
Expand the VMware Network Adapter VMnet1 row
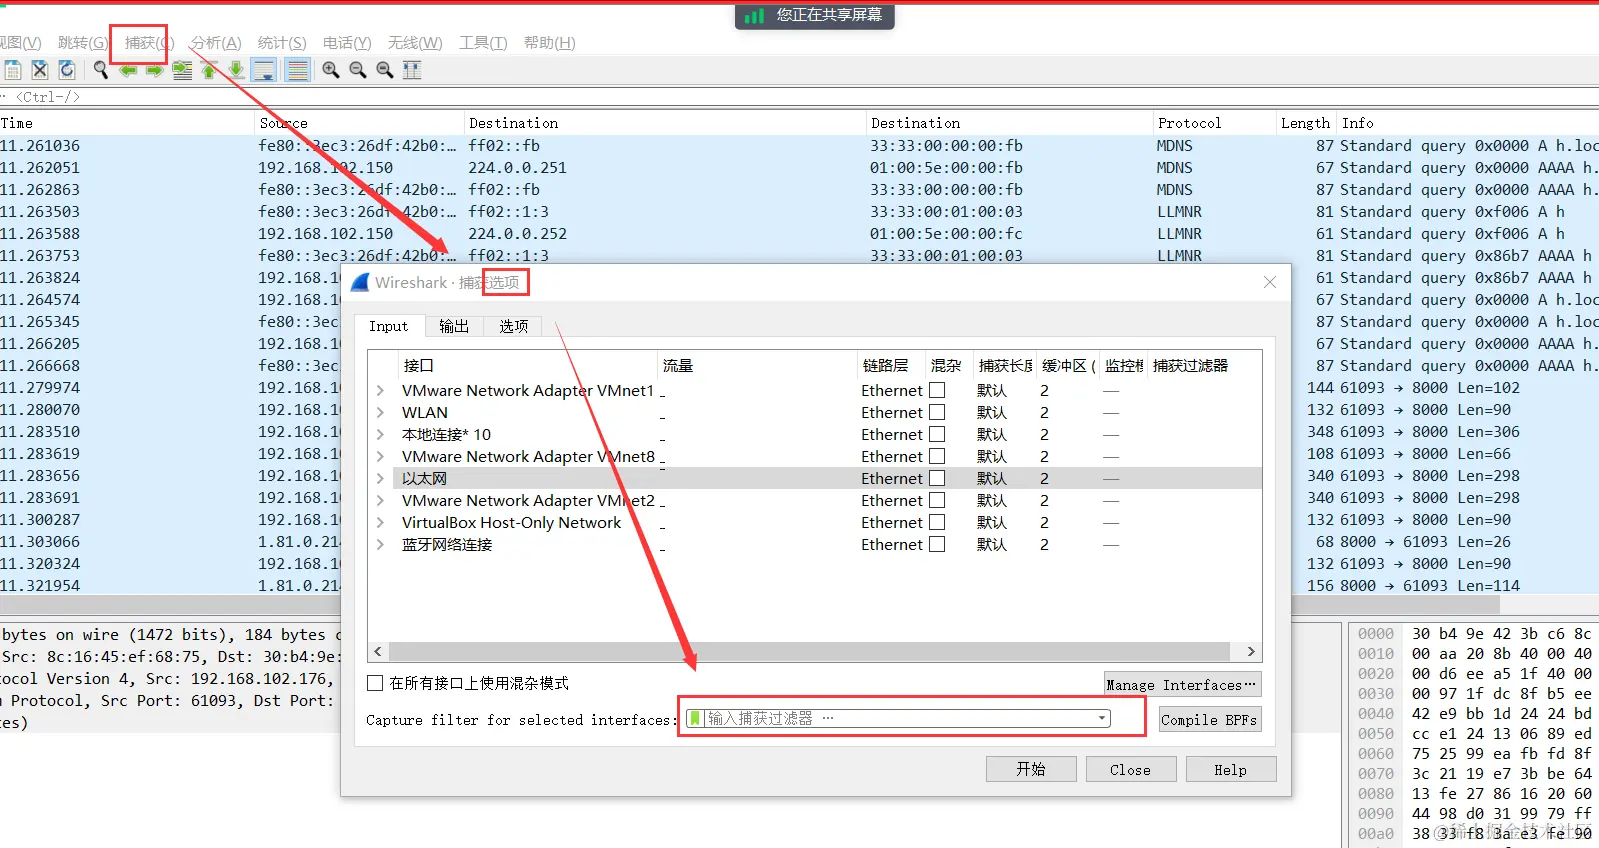tap(380, 391)
